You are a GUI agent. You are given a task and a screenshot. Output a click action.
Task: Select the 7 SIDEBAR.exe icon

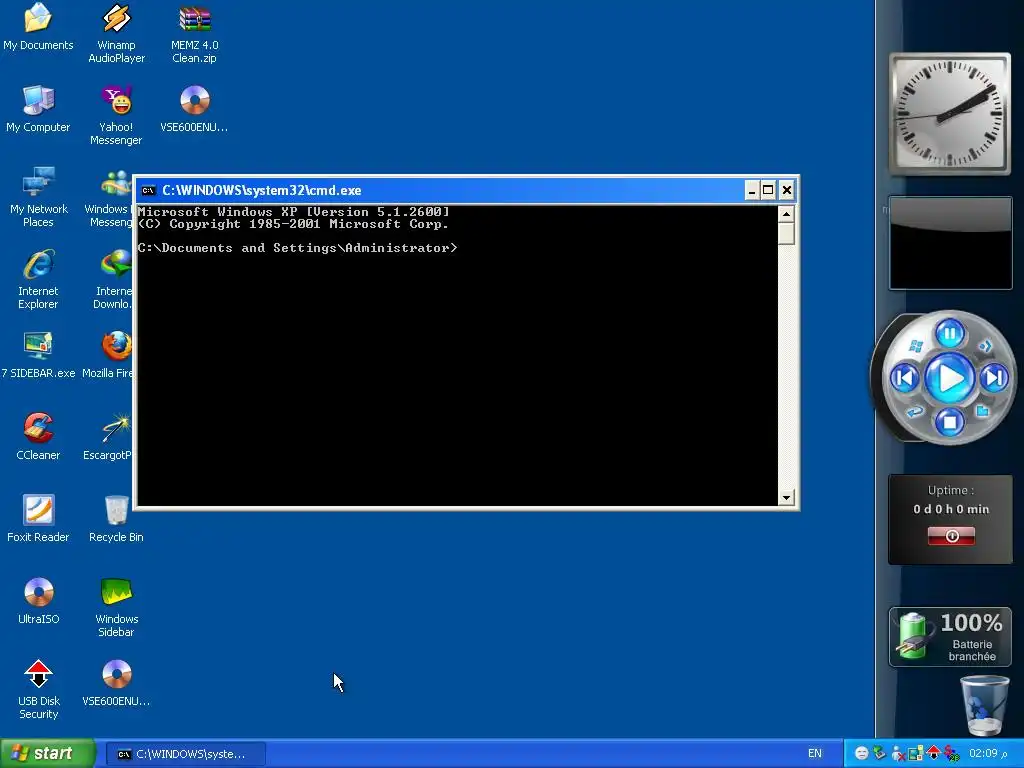pos(38,355)
